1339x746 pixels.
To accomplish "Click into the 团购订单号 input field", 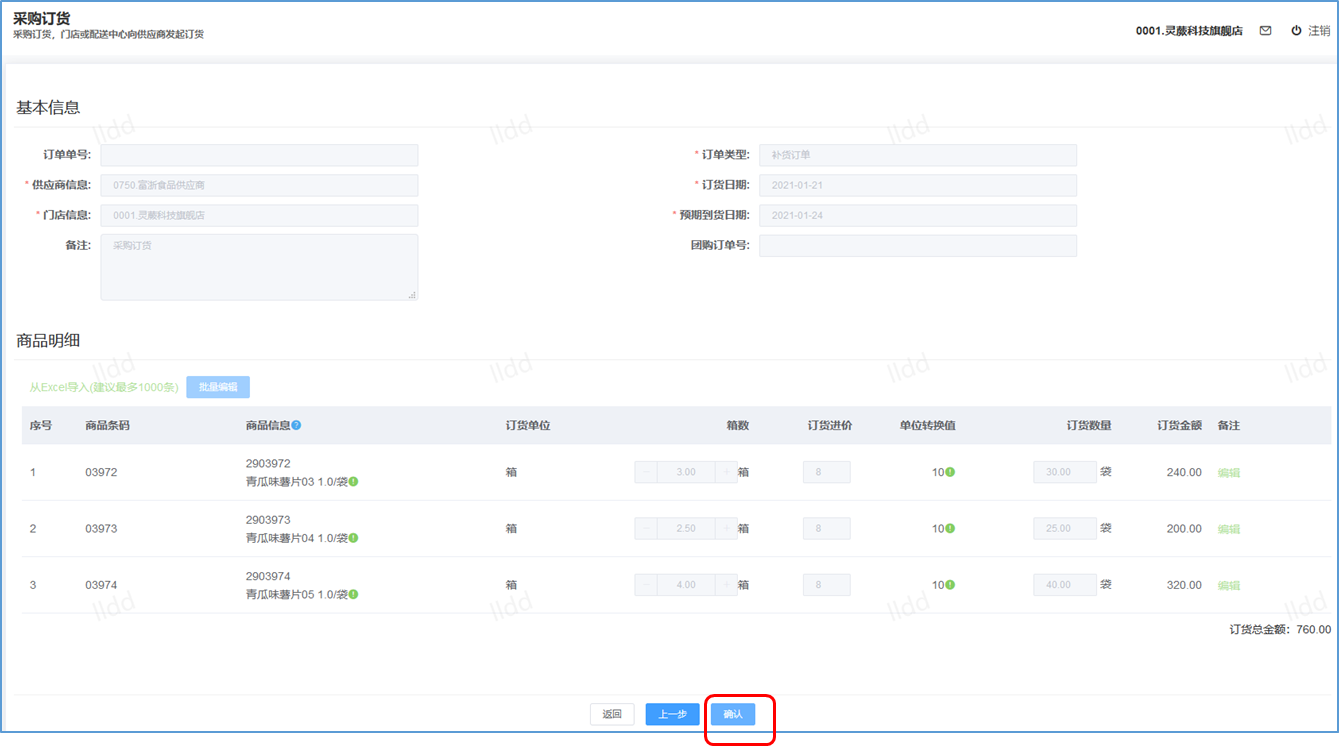I will click(x=918, y=245).
